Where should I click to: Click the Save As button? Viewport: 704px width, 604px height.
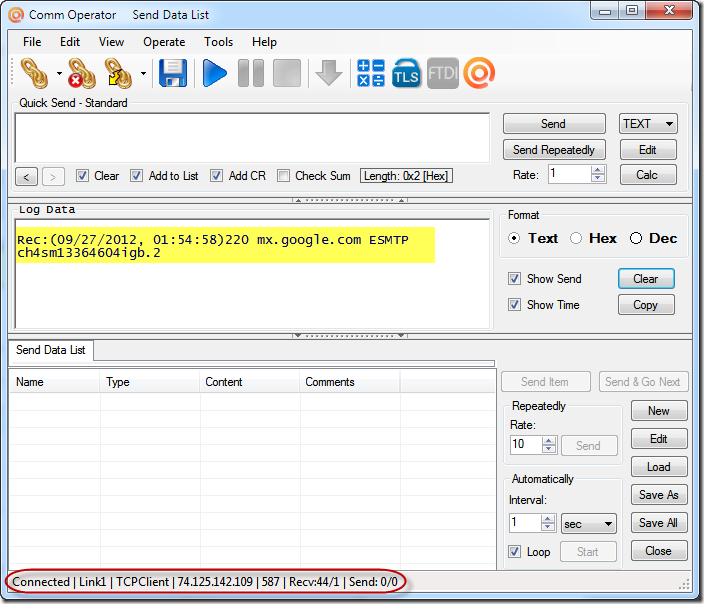(x=659, y=495)
